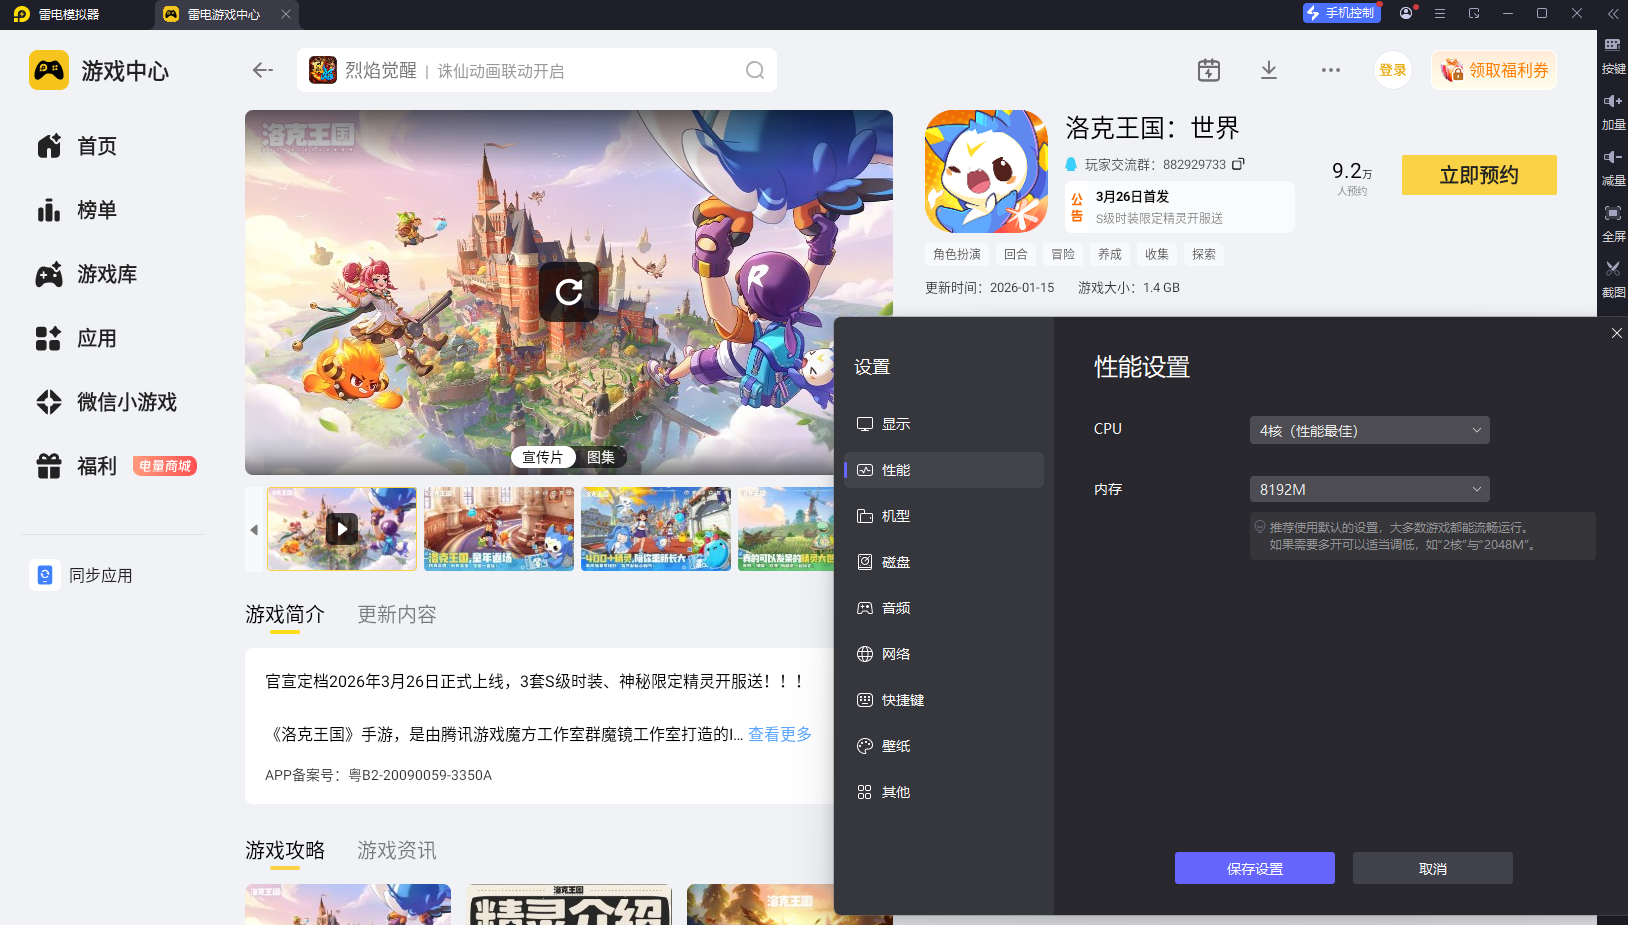Open the downloads manager icon
The width and height of the screenshot is (1628, 925).
pos(1269,70)
